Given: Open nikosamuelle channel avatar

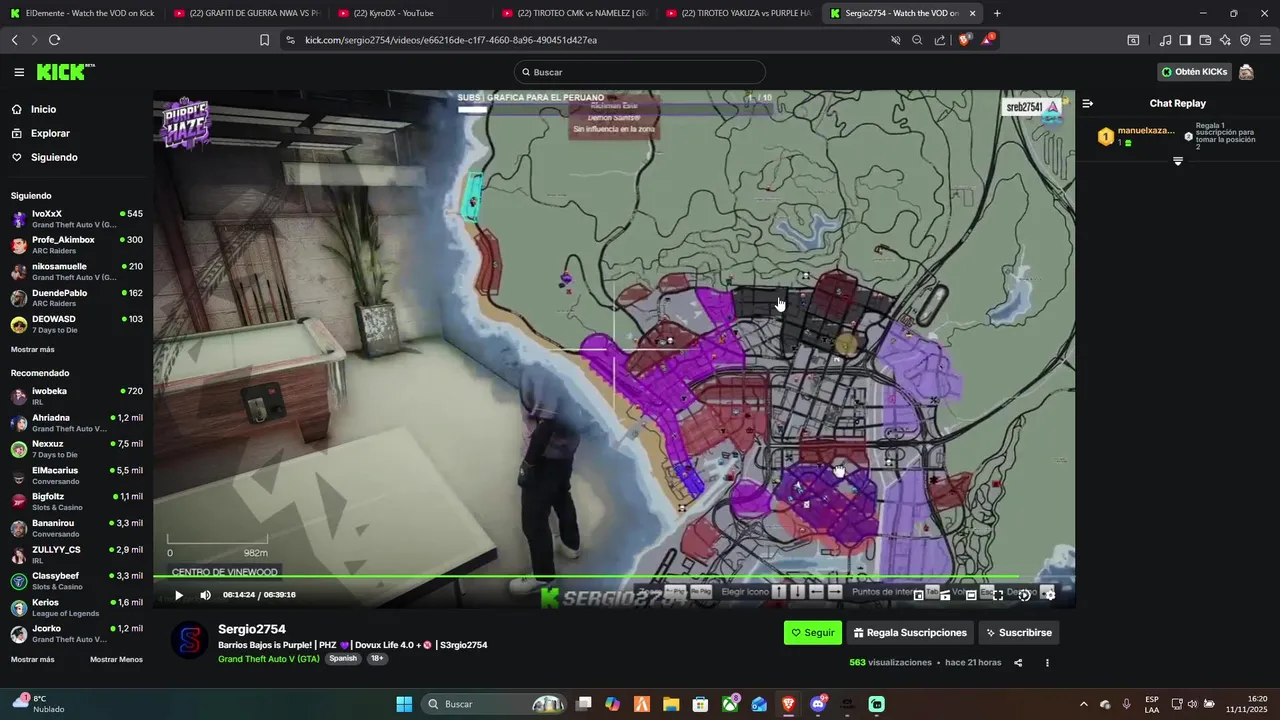Looking at the screenshot, I should click(19, 272).
